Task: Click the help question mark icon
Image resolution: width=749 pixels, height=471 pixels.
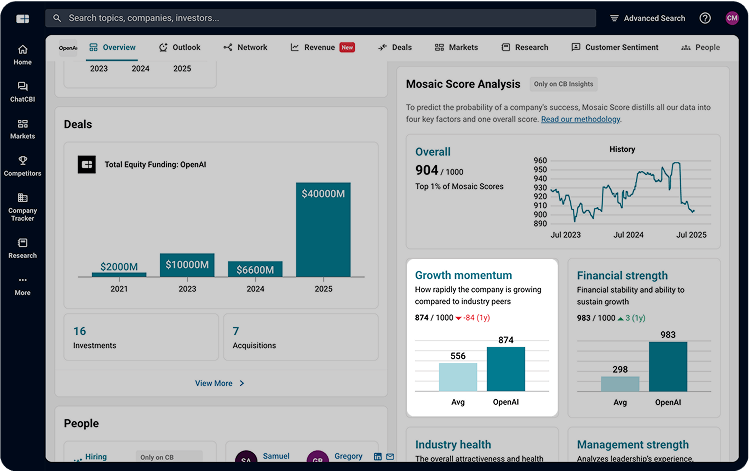Action: (705, 18)
